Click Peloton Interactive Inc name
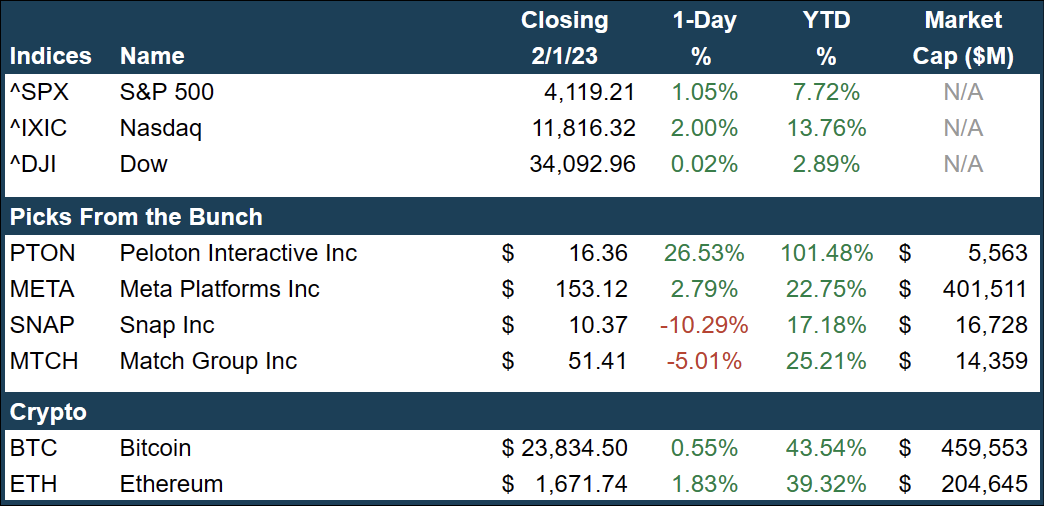 (238, 254)
